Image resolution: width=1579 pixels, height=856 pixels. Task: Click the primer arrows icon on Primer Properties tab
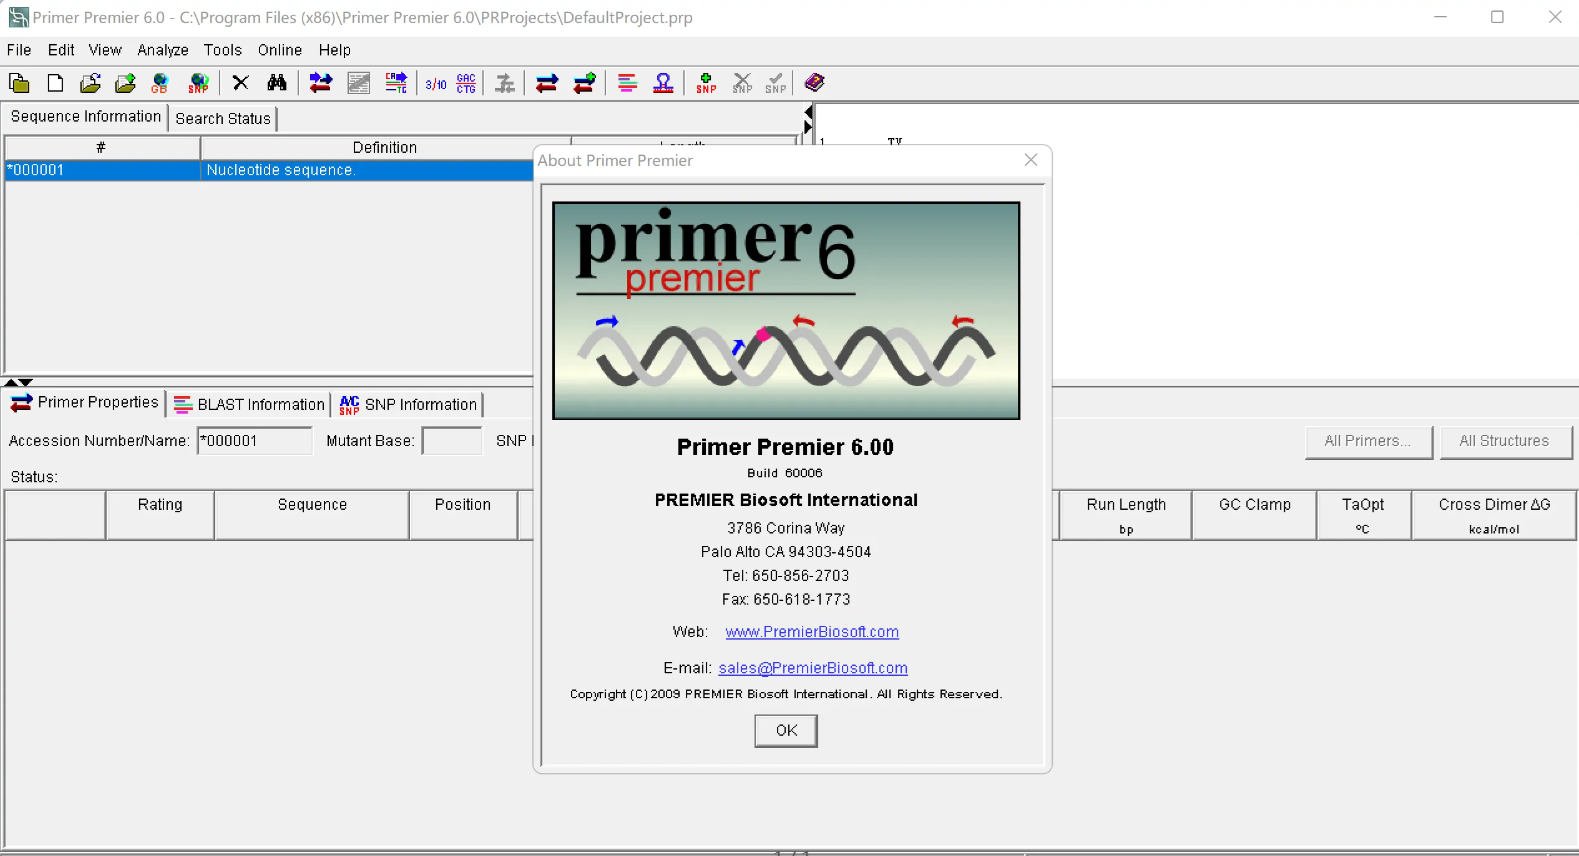click(x=21, y=403)
